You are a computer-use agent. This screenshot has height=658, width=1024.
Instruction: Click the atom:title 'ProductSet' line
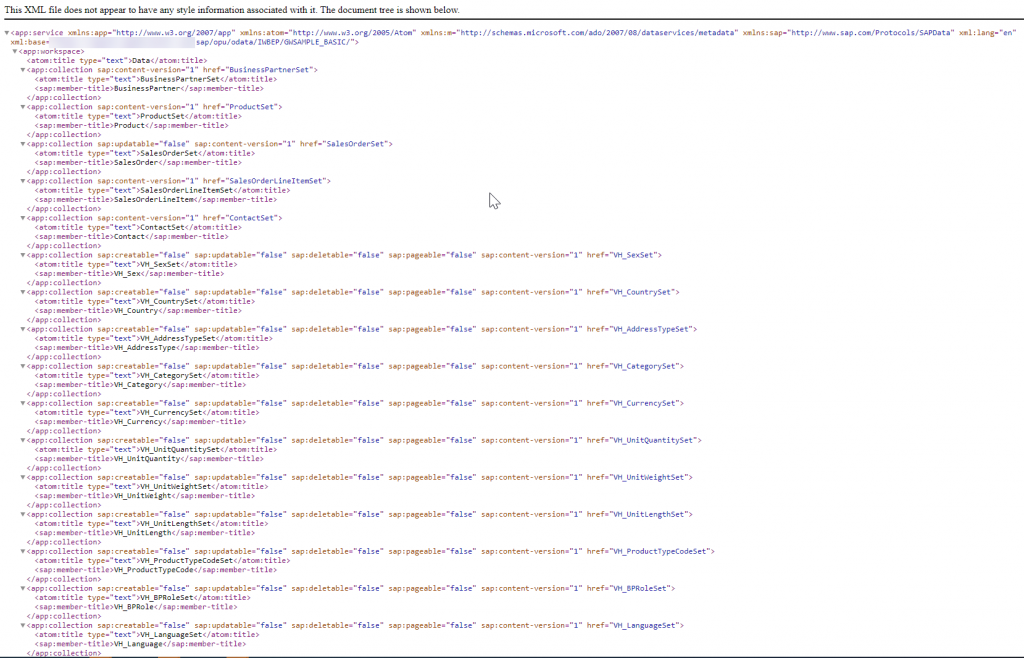tap(138, 116)
